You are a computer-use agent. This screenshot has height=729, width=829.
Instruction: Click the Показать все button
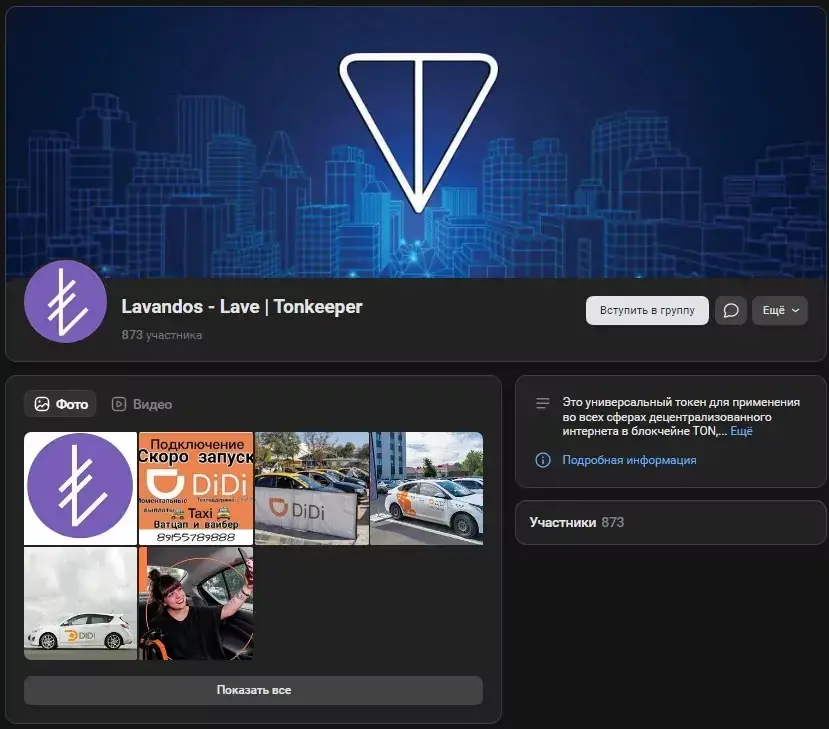[253, 690]
